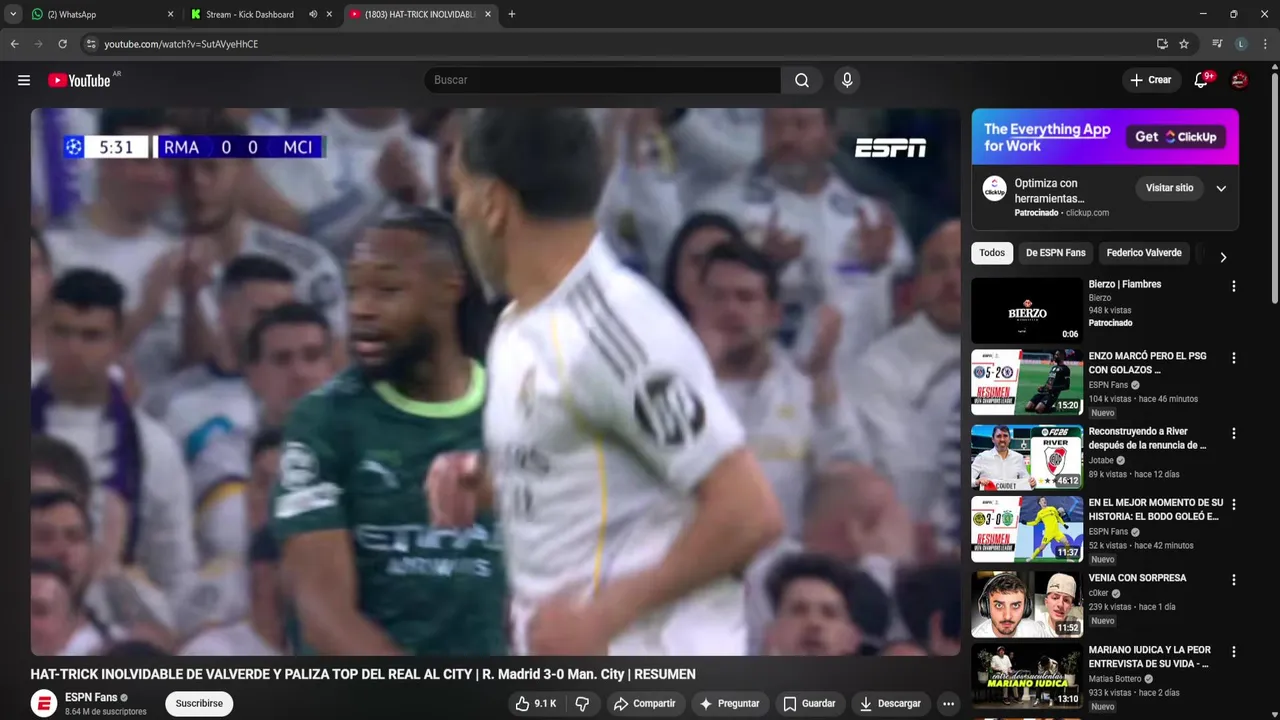Start voice search with microphone icon
1280x720 pixels.
point(847,80)
